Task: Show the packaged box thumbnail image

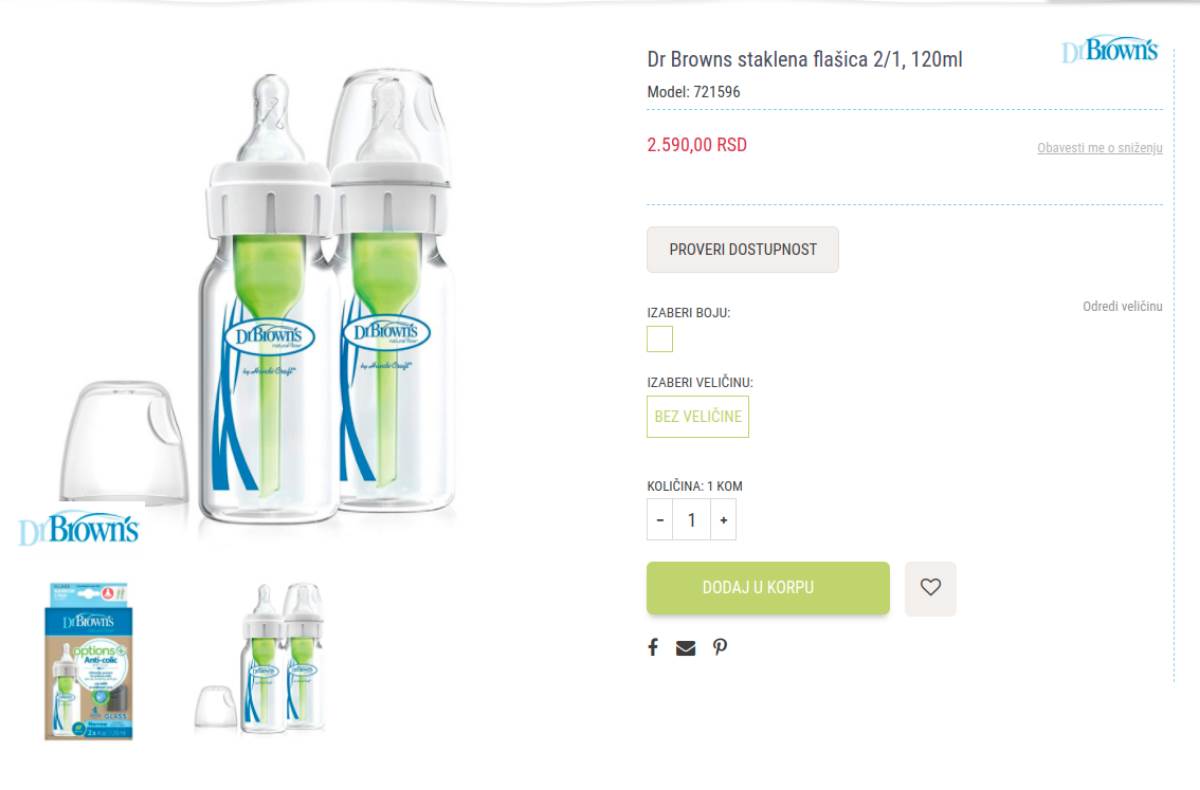Action: [x=88, y=661]
